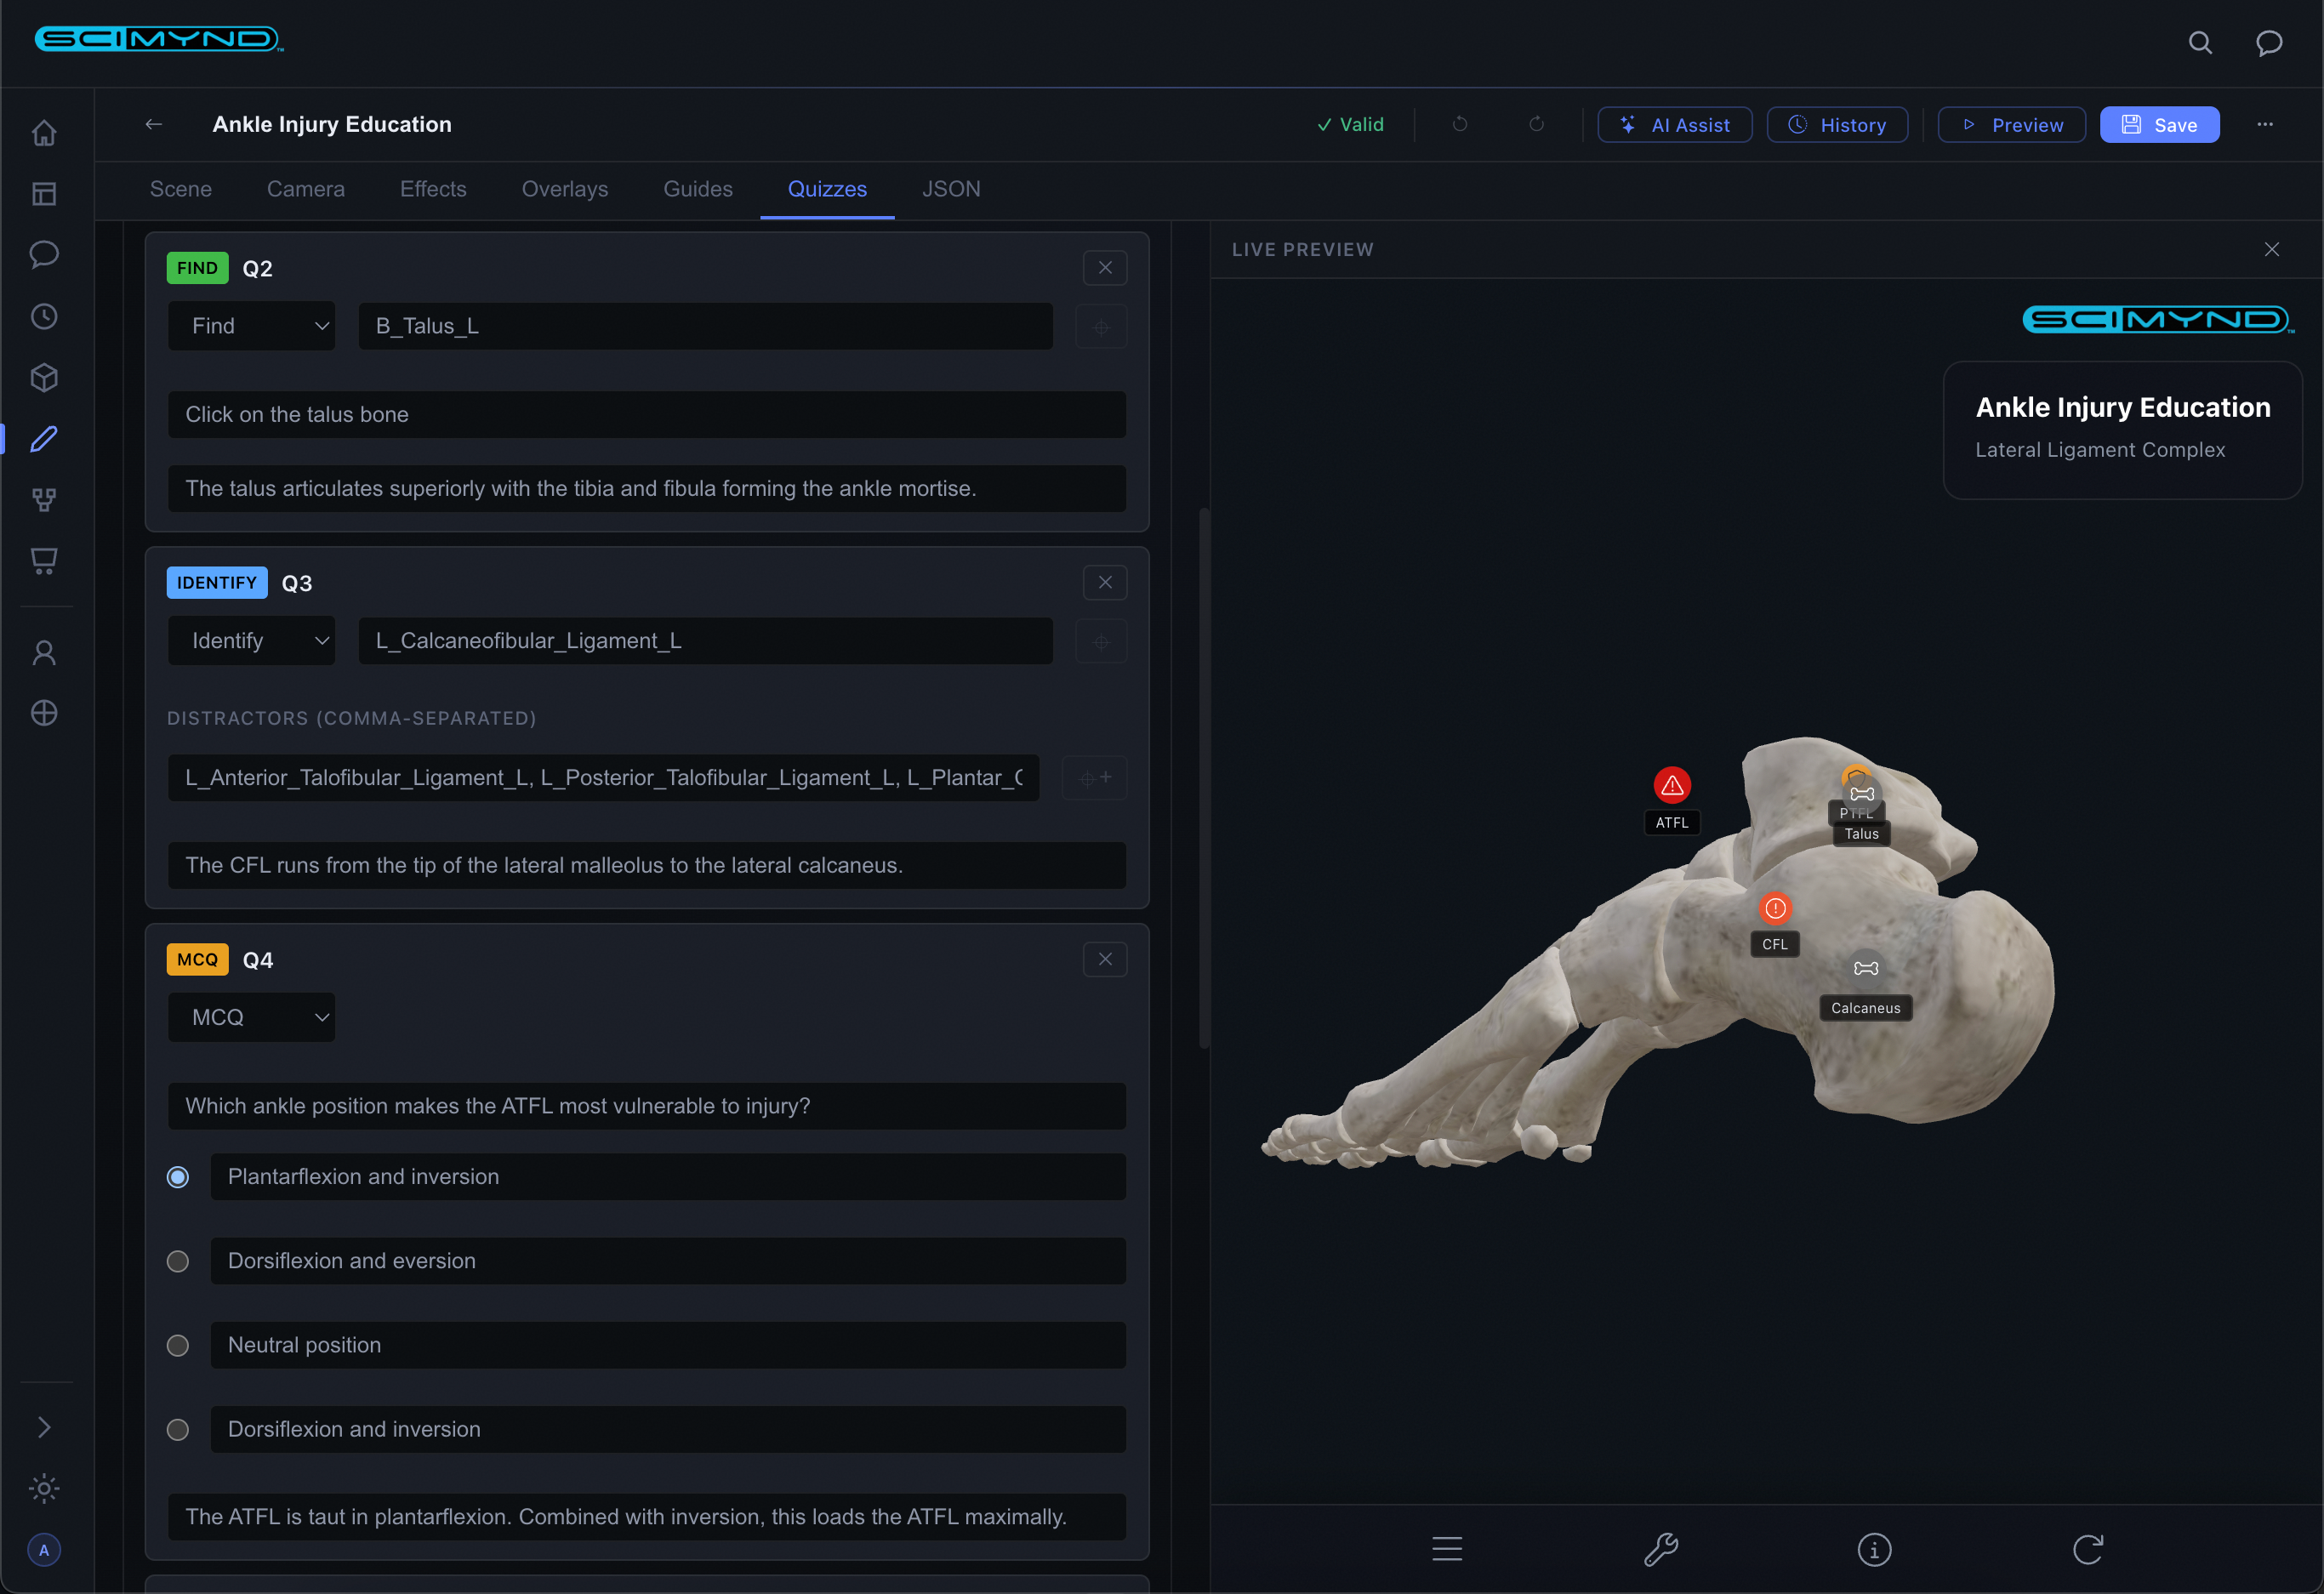2324x1594 pixels.
Task: Select the Dorsiflexion and eversion answer option
Action: (x=178, y=1261)
